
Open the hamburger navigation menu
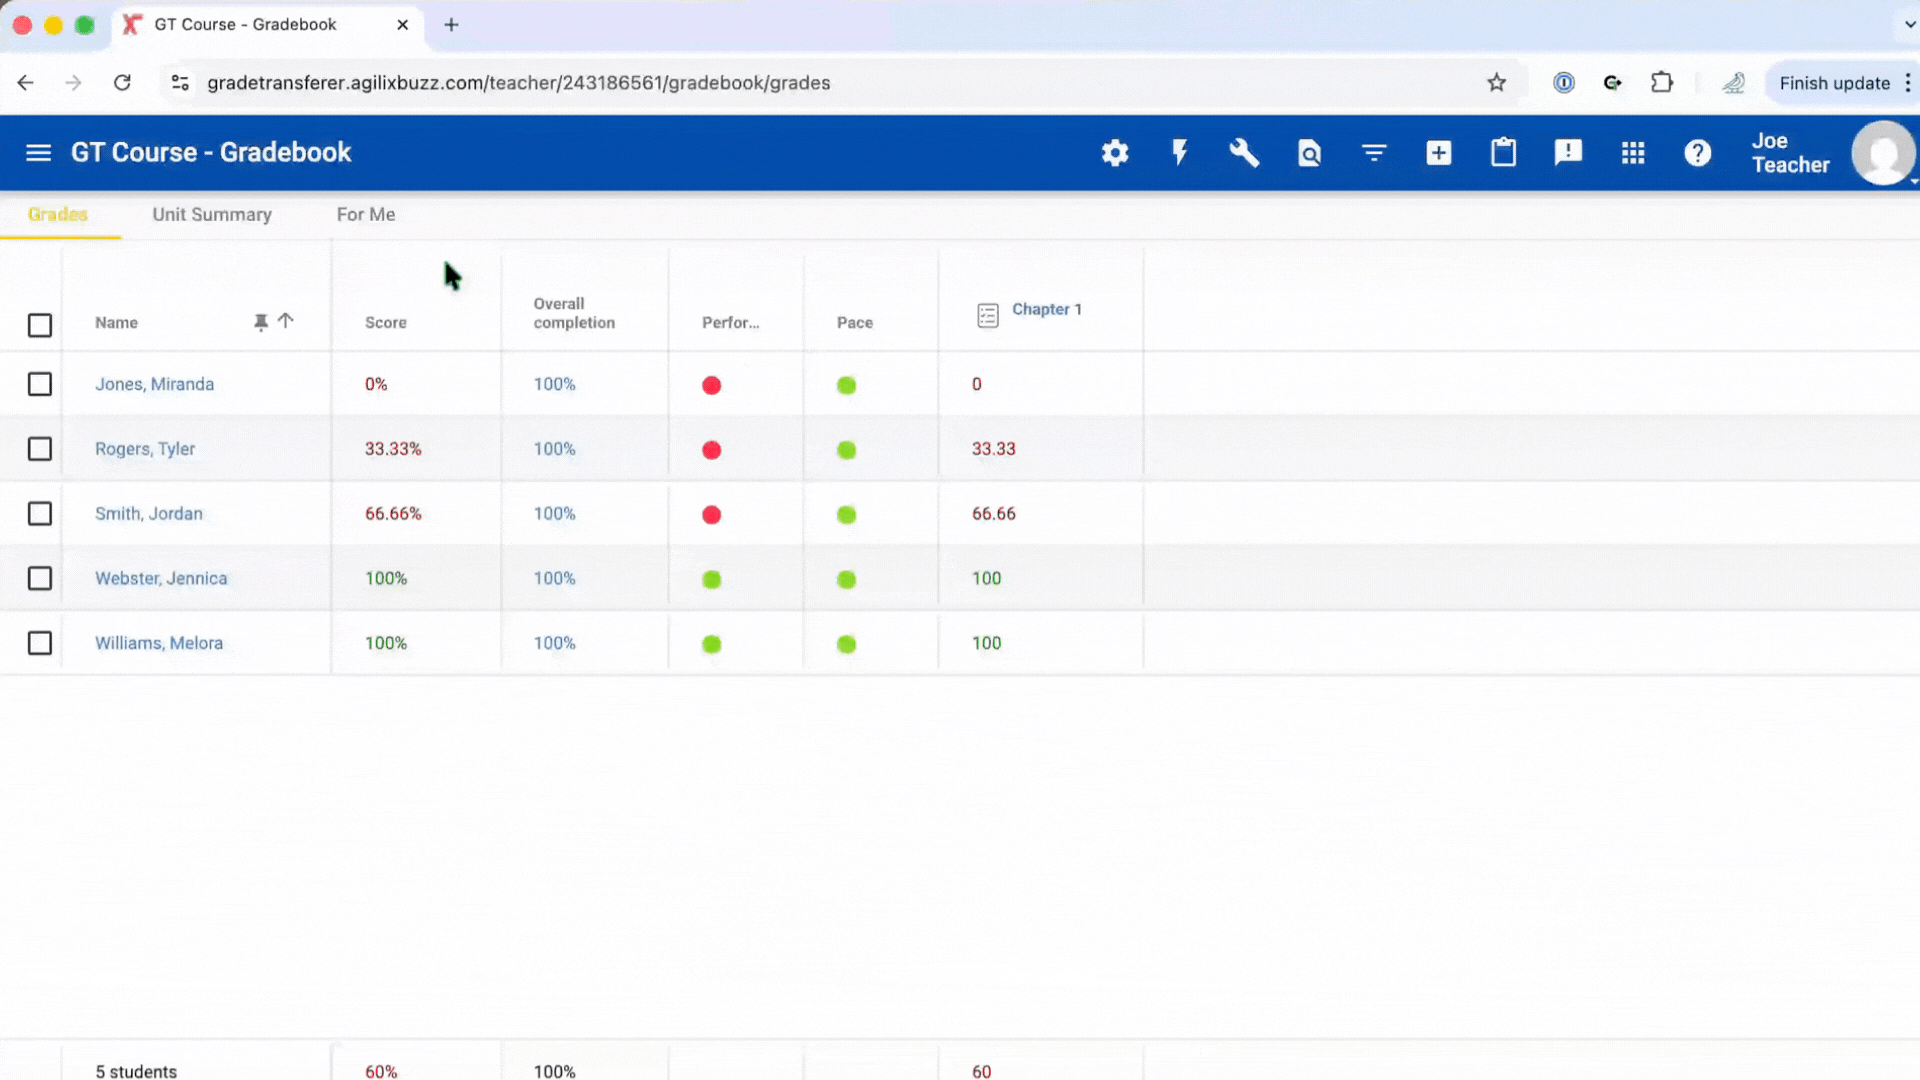38,152
